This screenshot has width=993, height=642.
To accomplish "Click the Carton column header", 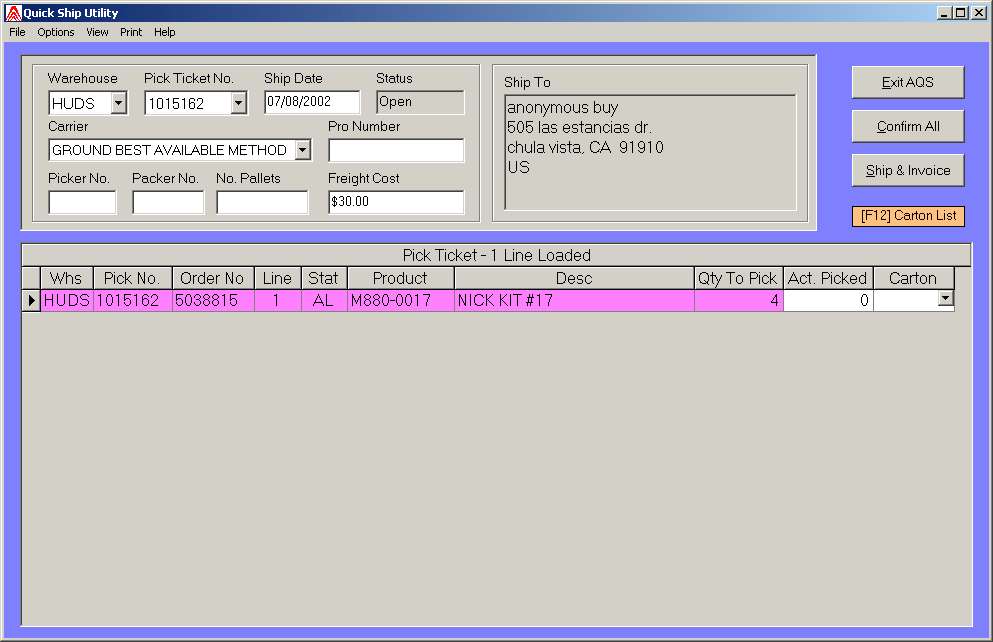I will pos(913,279).
